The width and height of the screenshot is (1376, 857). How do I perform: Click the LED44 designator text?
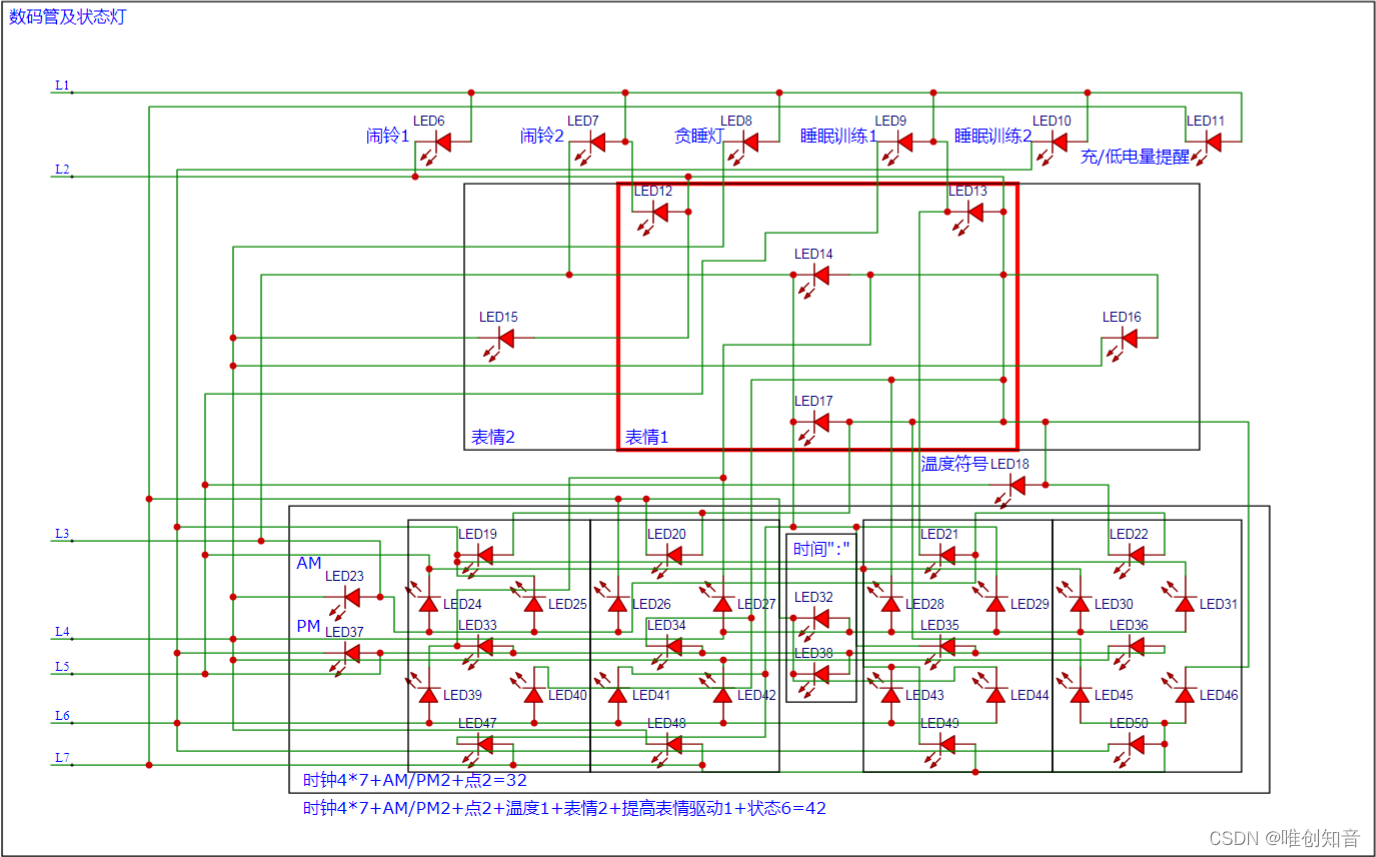pos(1029,695)
